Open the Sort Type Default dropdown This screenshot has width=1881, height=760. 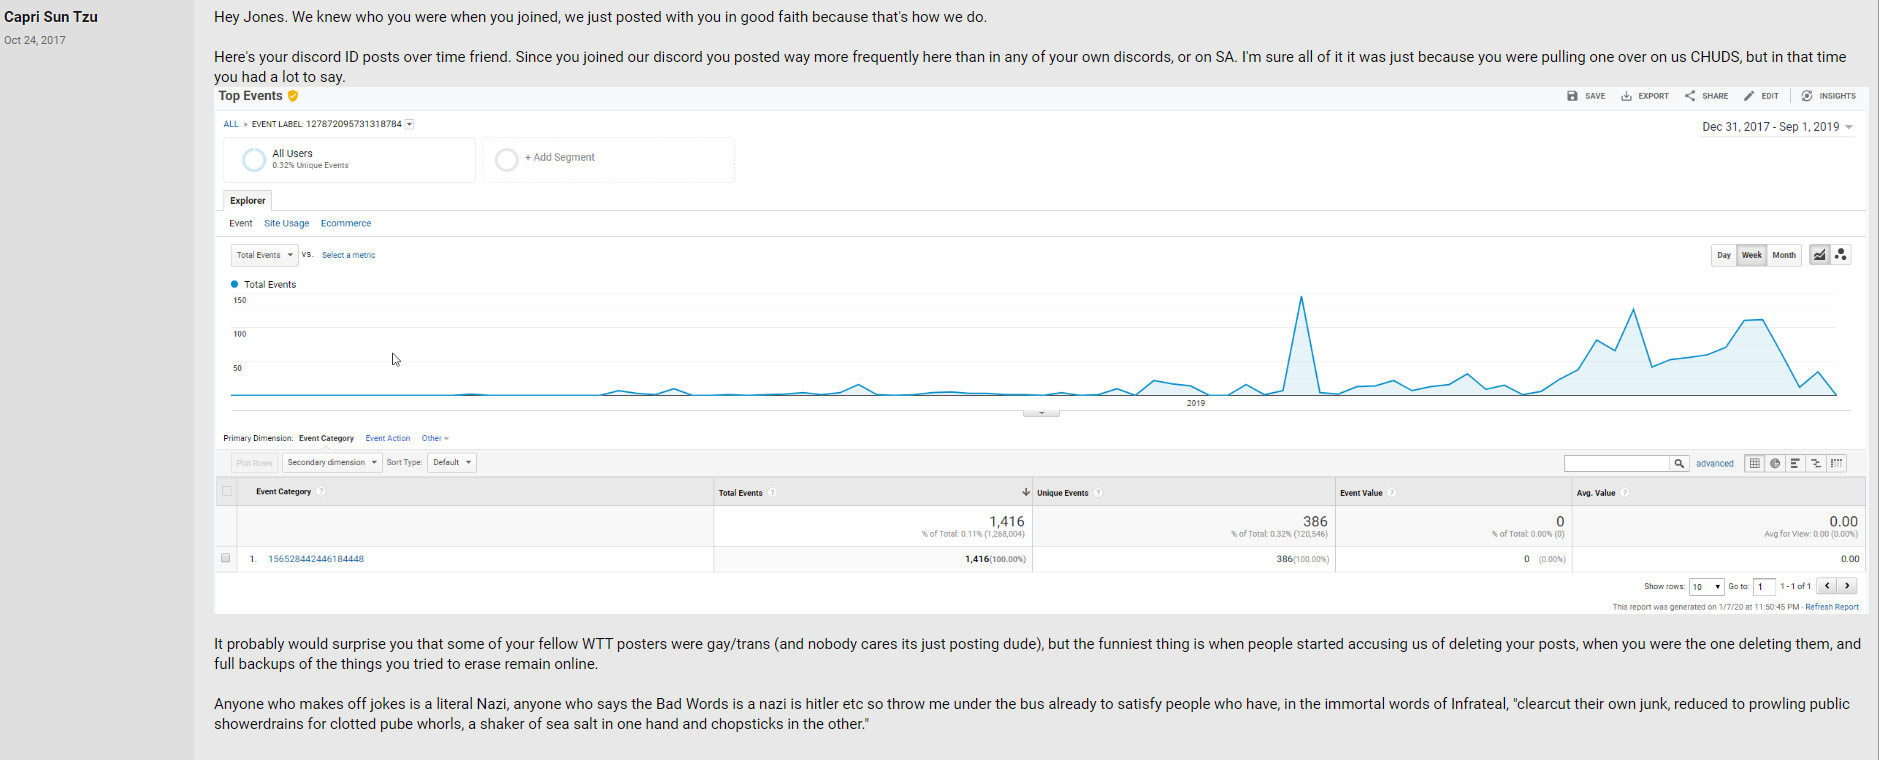452,463
